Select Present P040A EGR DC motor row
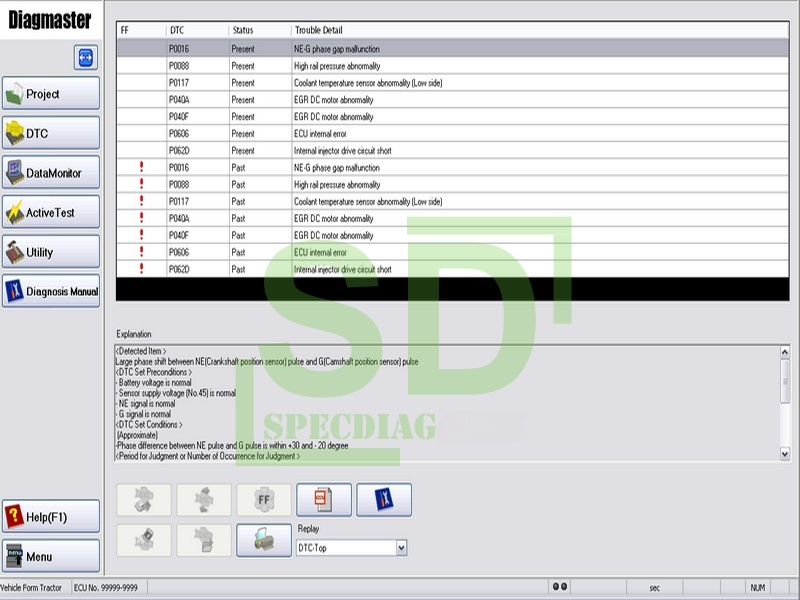800x600 pixels. tap(453, 99)
